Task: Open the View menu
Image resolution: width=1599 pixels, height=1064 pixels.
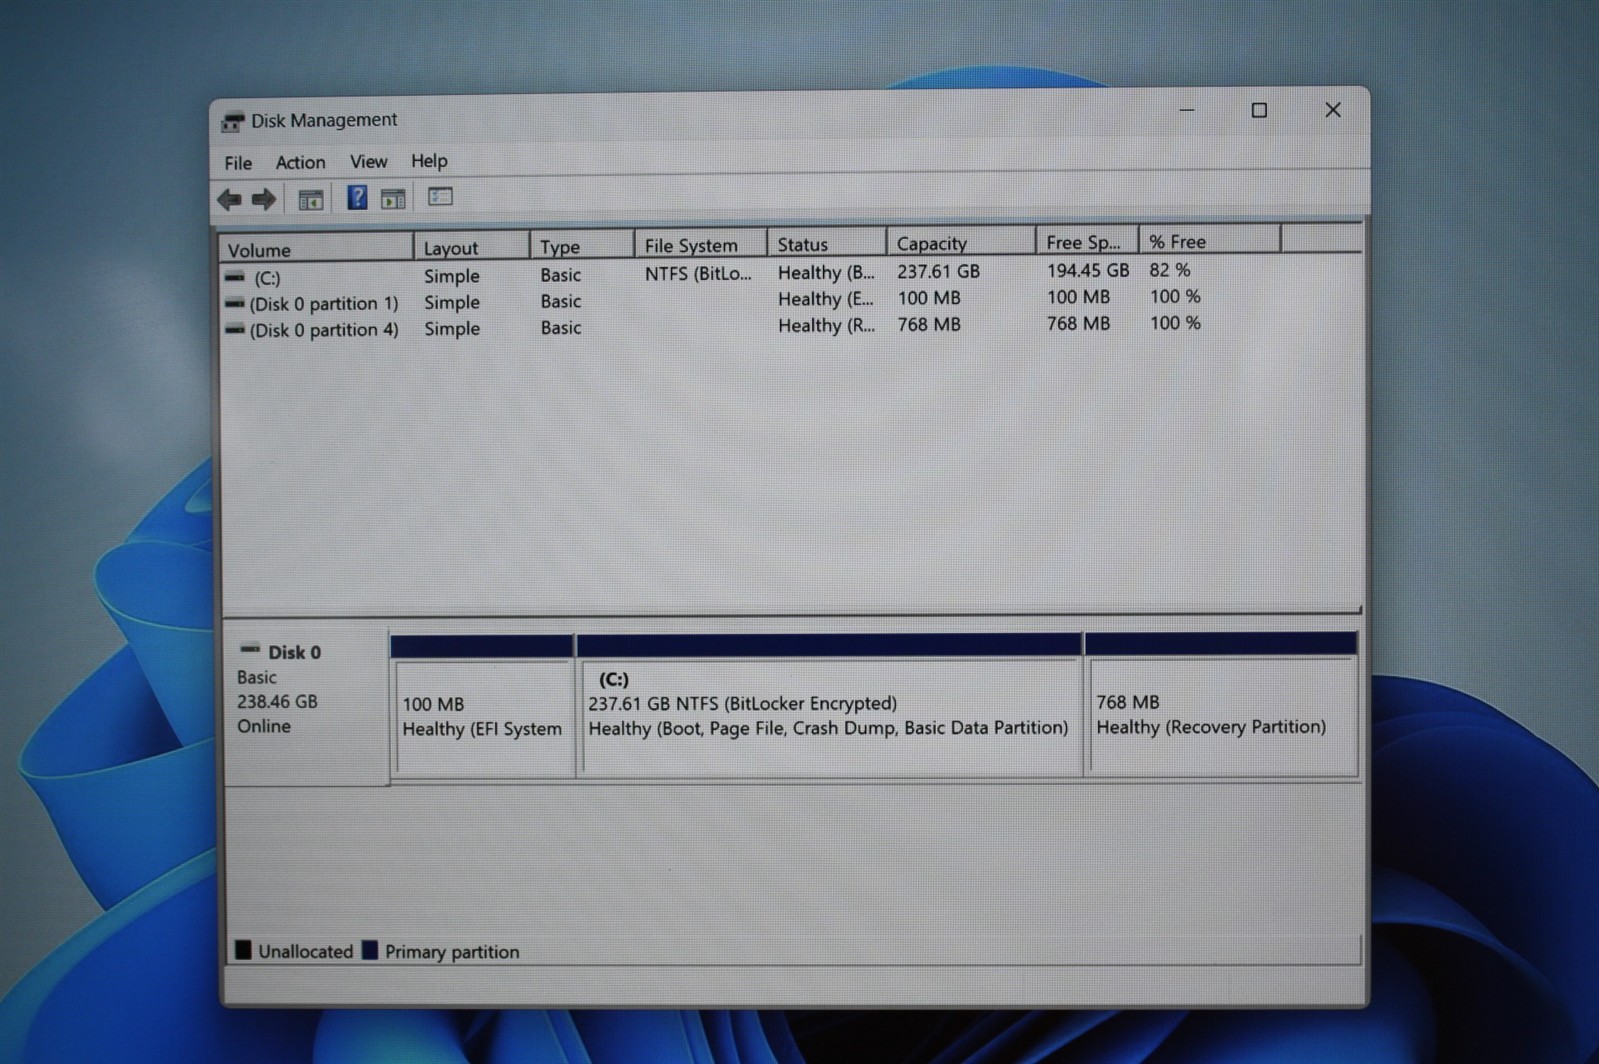Action: pyautogui.click(x=368, y=161)
